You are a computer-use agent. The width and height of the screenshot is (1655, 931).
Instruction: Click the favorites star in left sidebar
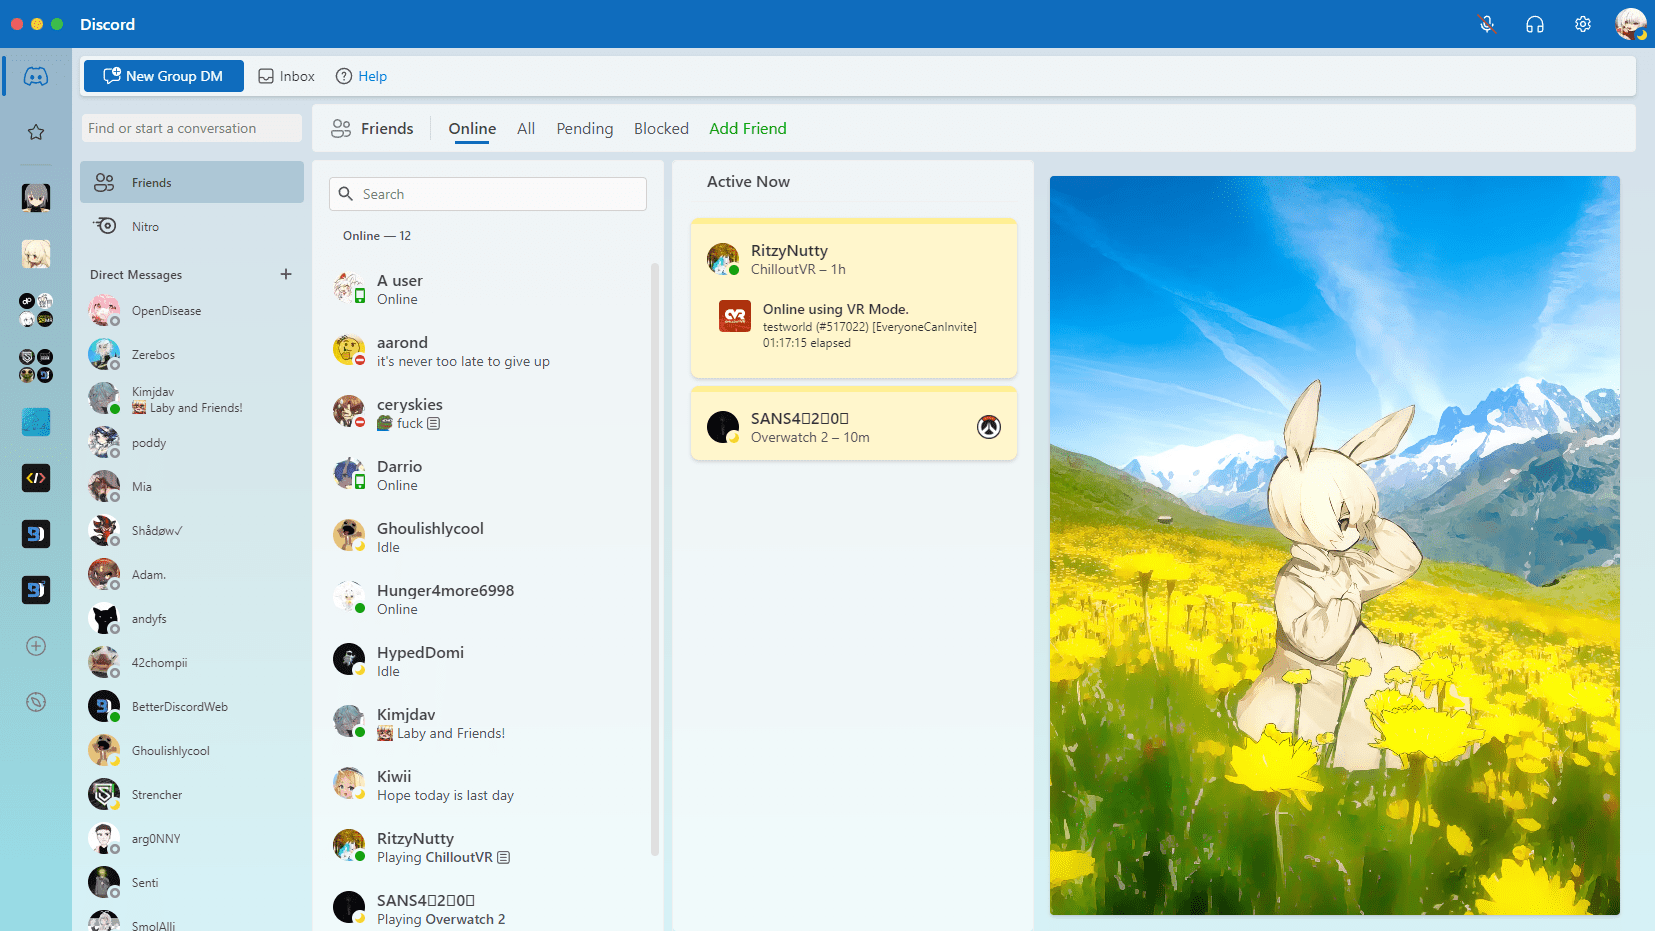click(x=36, y=131)
